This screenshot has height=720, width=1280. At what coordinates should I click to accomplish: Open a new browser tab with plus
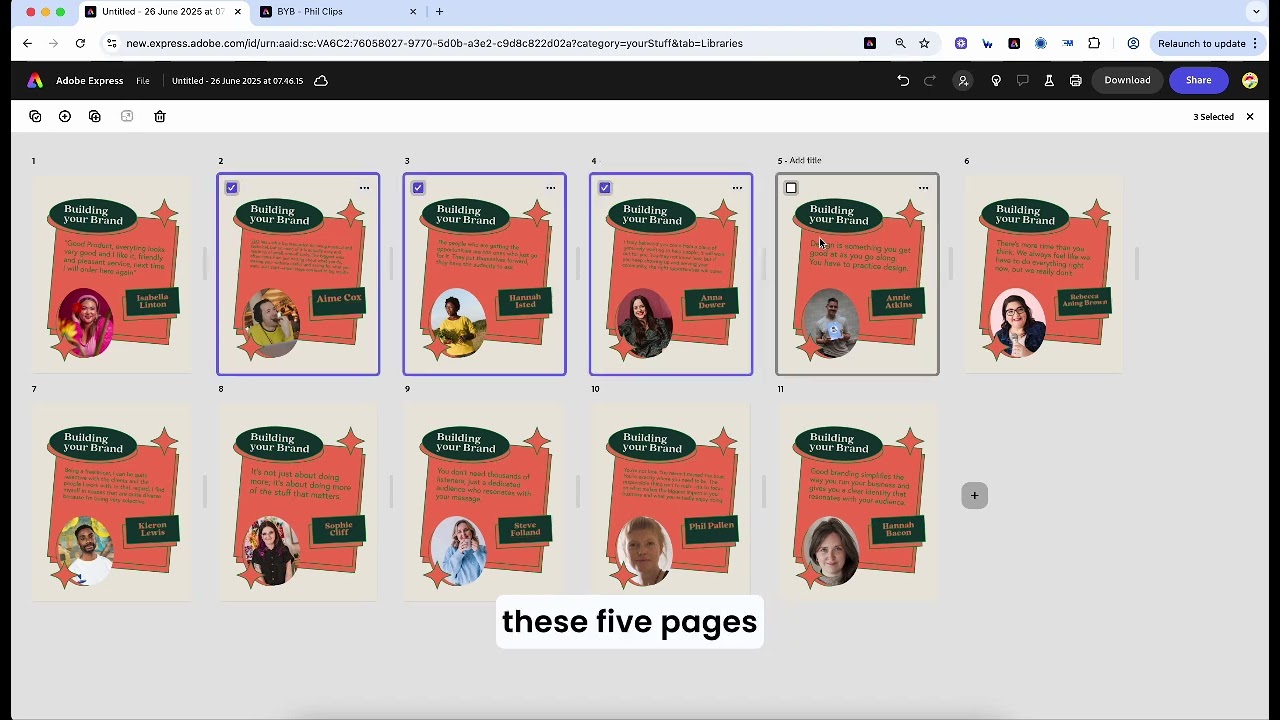click(x=439, y=12)
